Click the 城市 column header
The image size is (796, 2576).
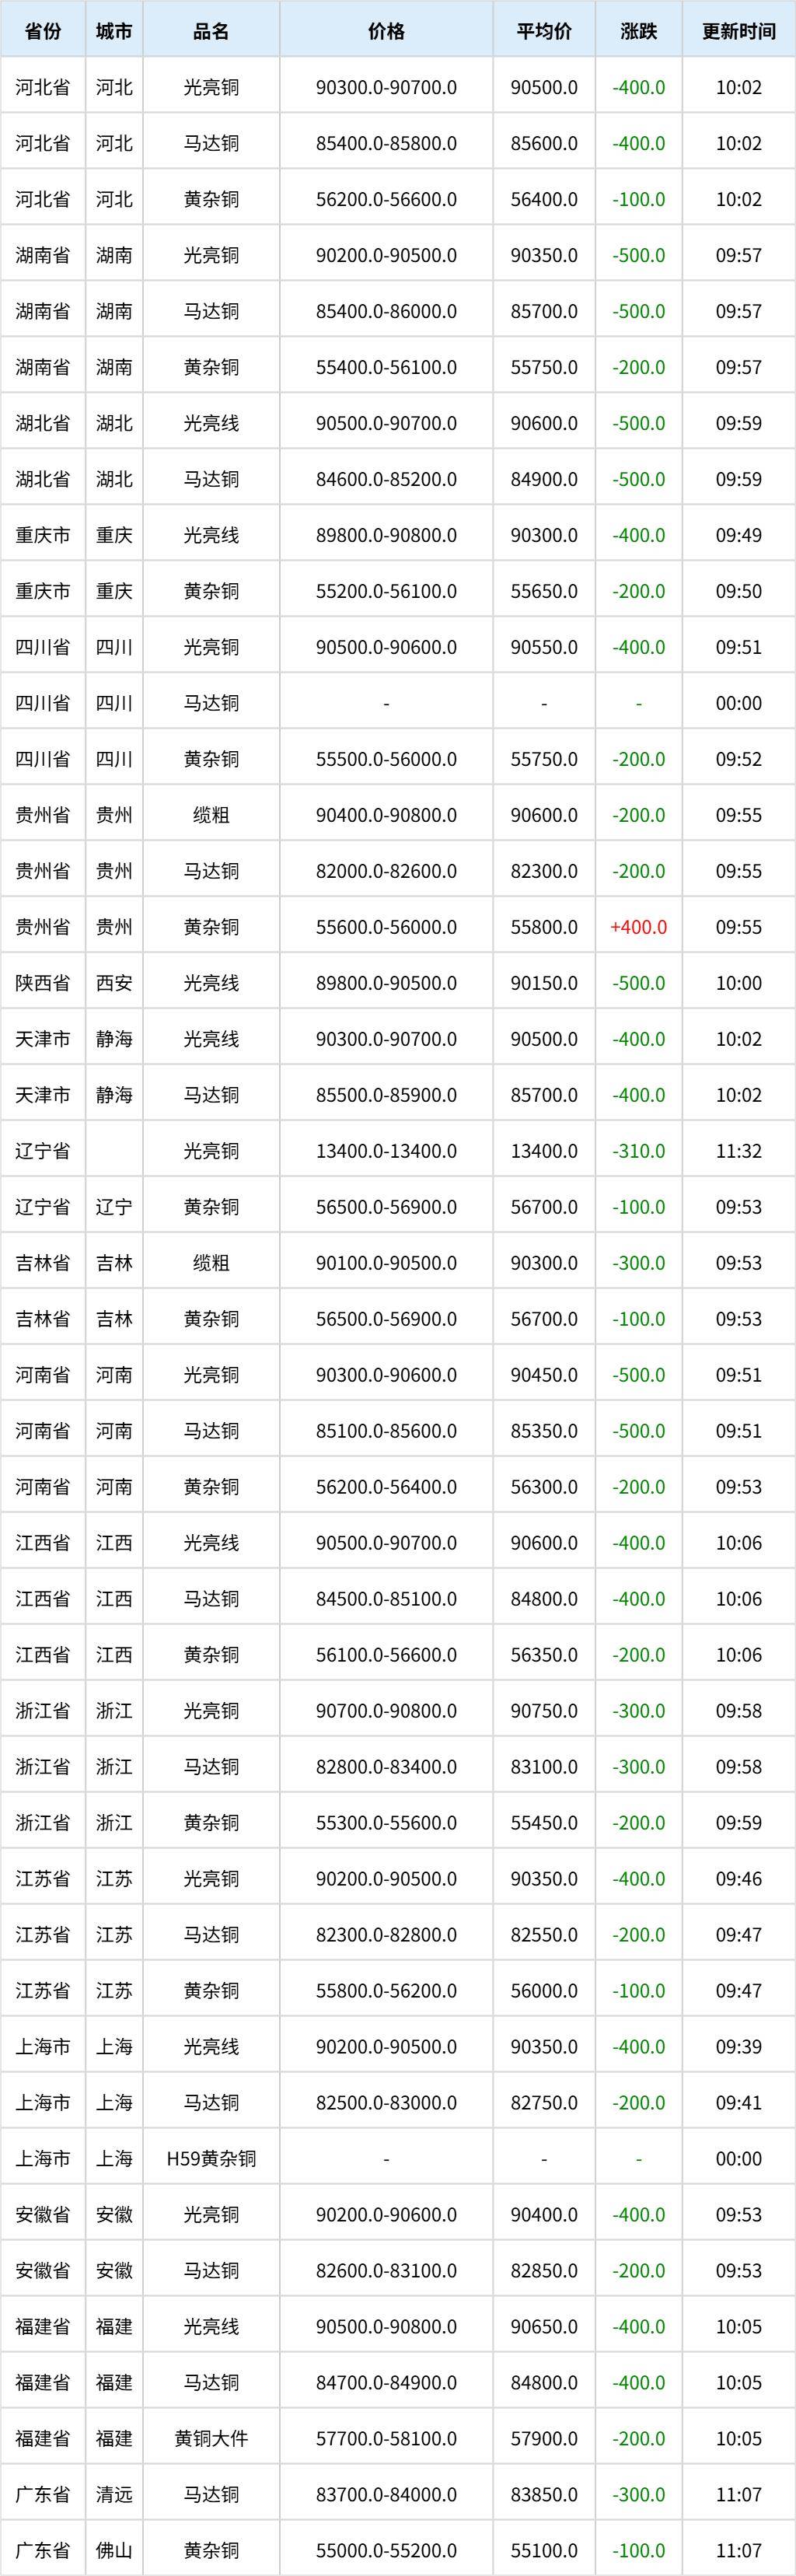(x=114, y=31)
